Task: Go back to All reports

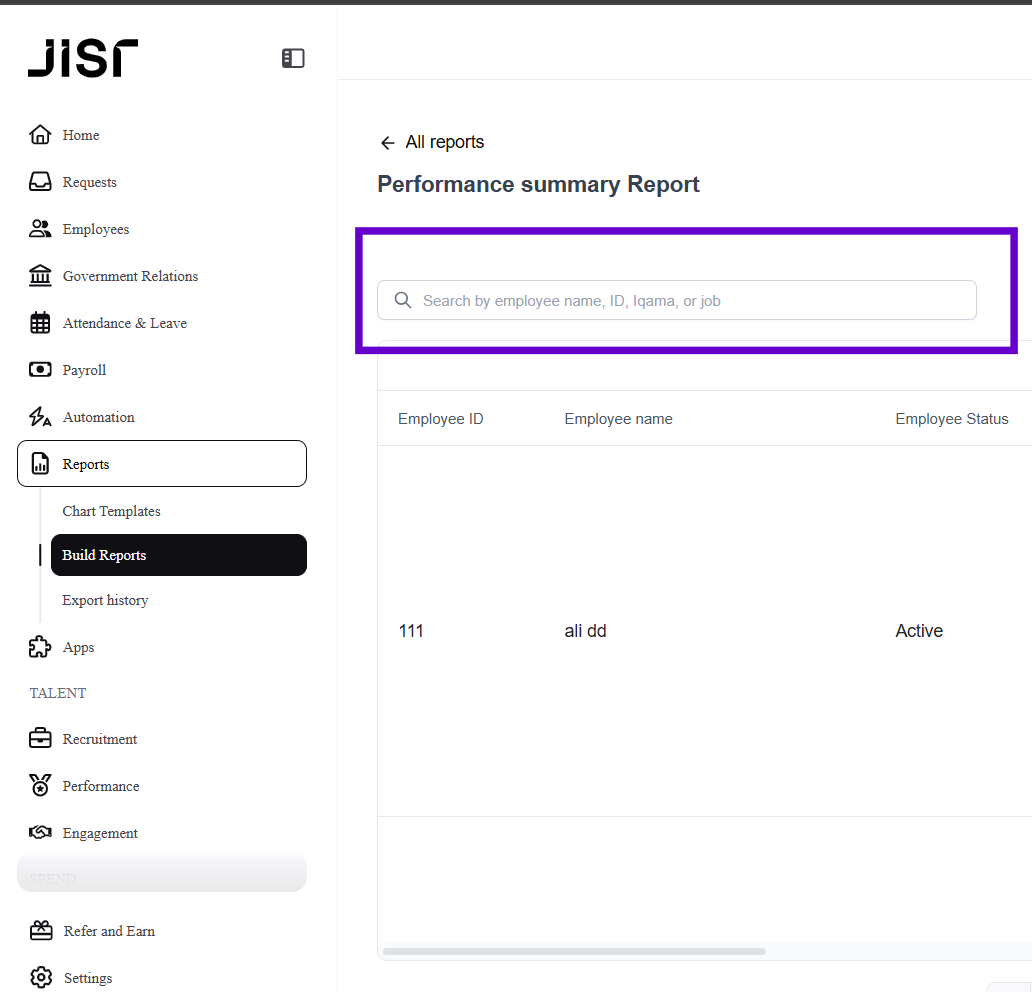Action: (x=432, y=142)
